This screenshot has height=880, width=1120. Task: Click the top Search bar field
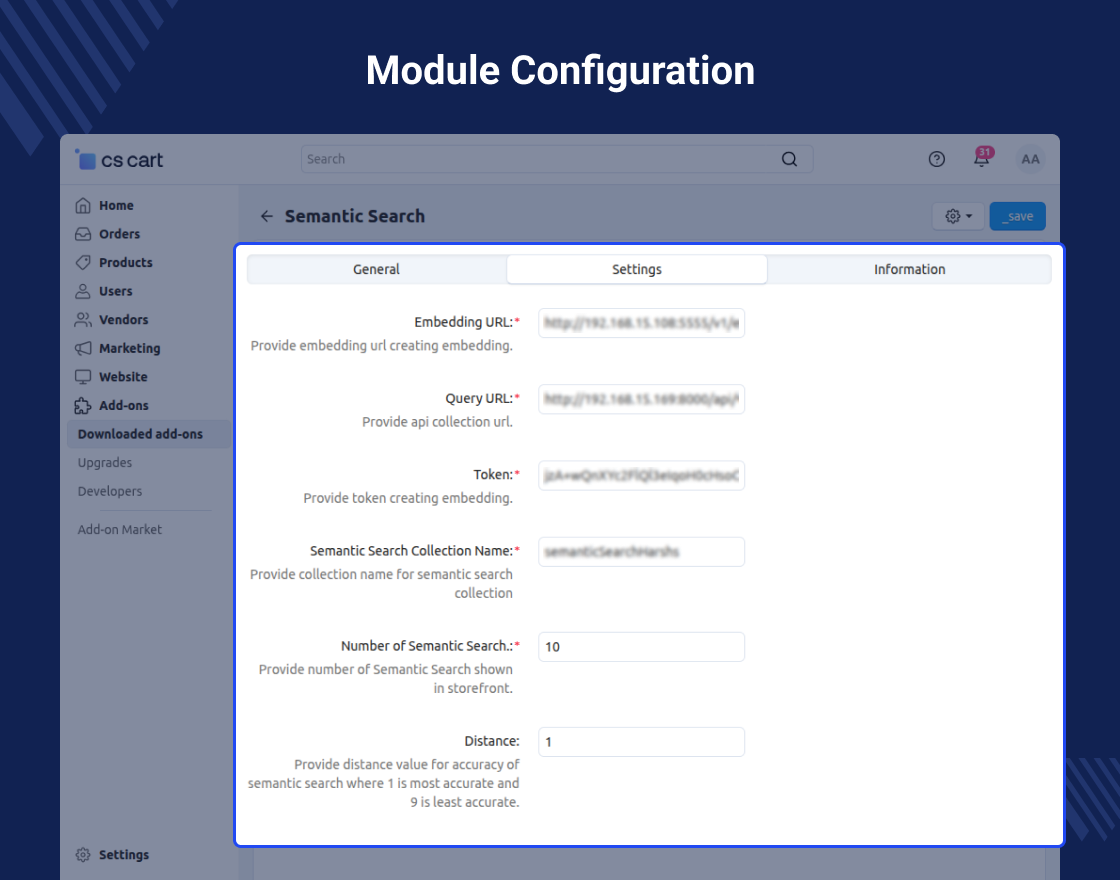(x=556, y=159)
